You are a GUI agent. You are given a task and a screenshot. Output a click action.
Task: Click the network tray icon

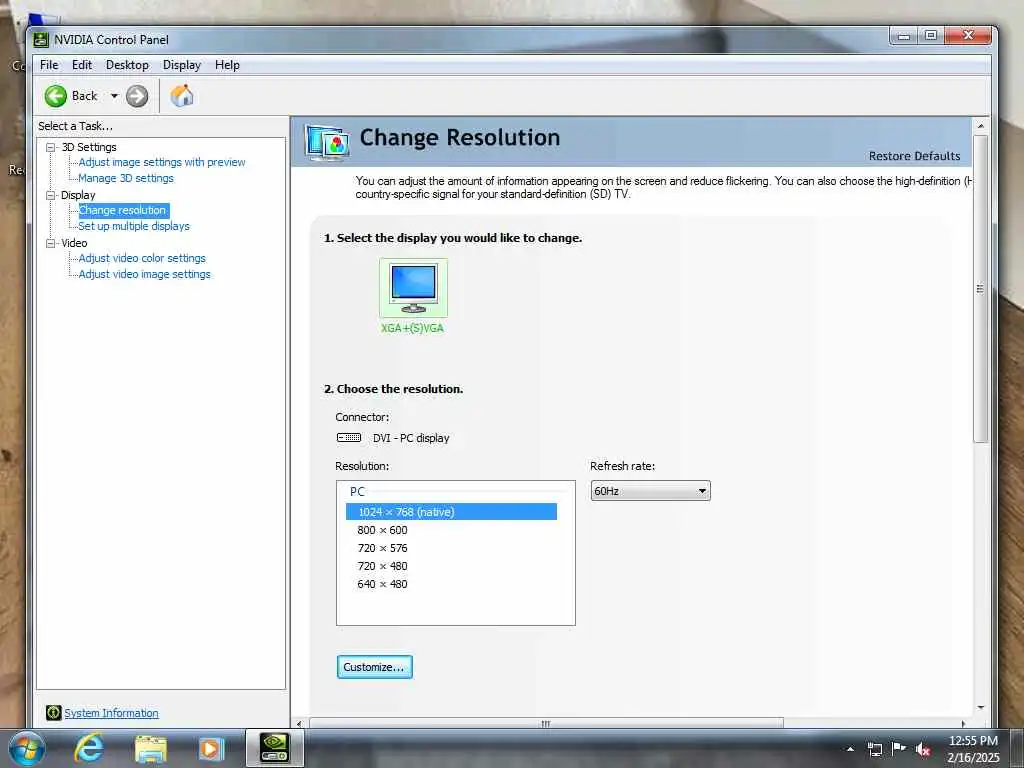click(x=874, y=749)
